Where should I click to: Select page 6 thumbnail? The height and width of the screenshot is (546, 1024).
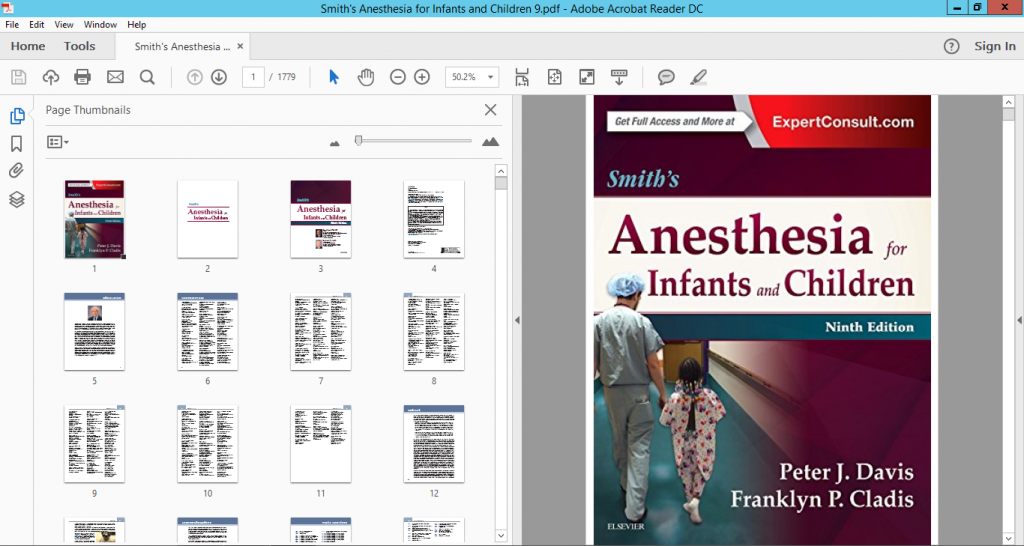point(208,332)
